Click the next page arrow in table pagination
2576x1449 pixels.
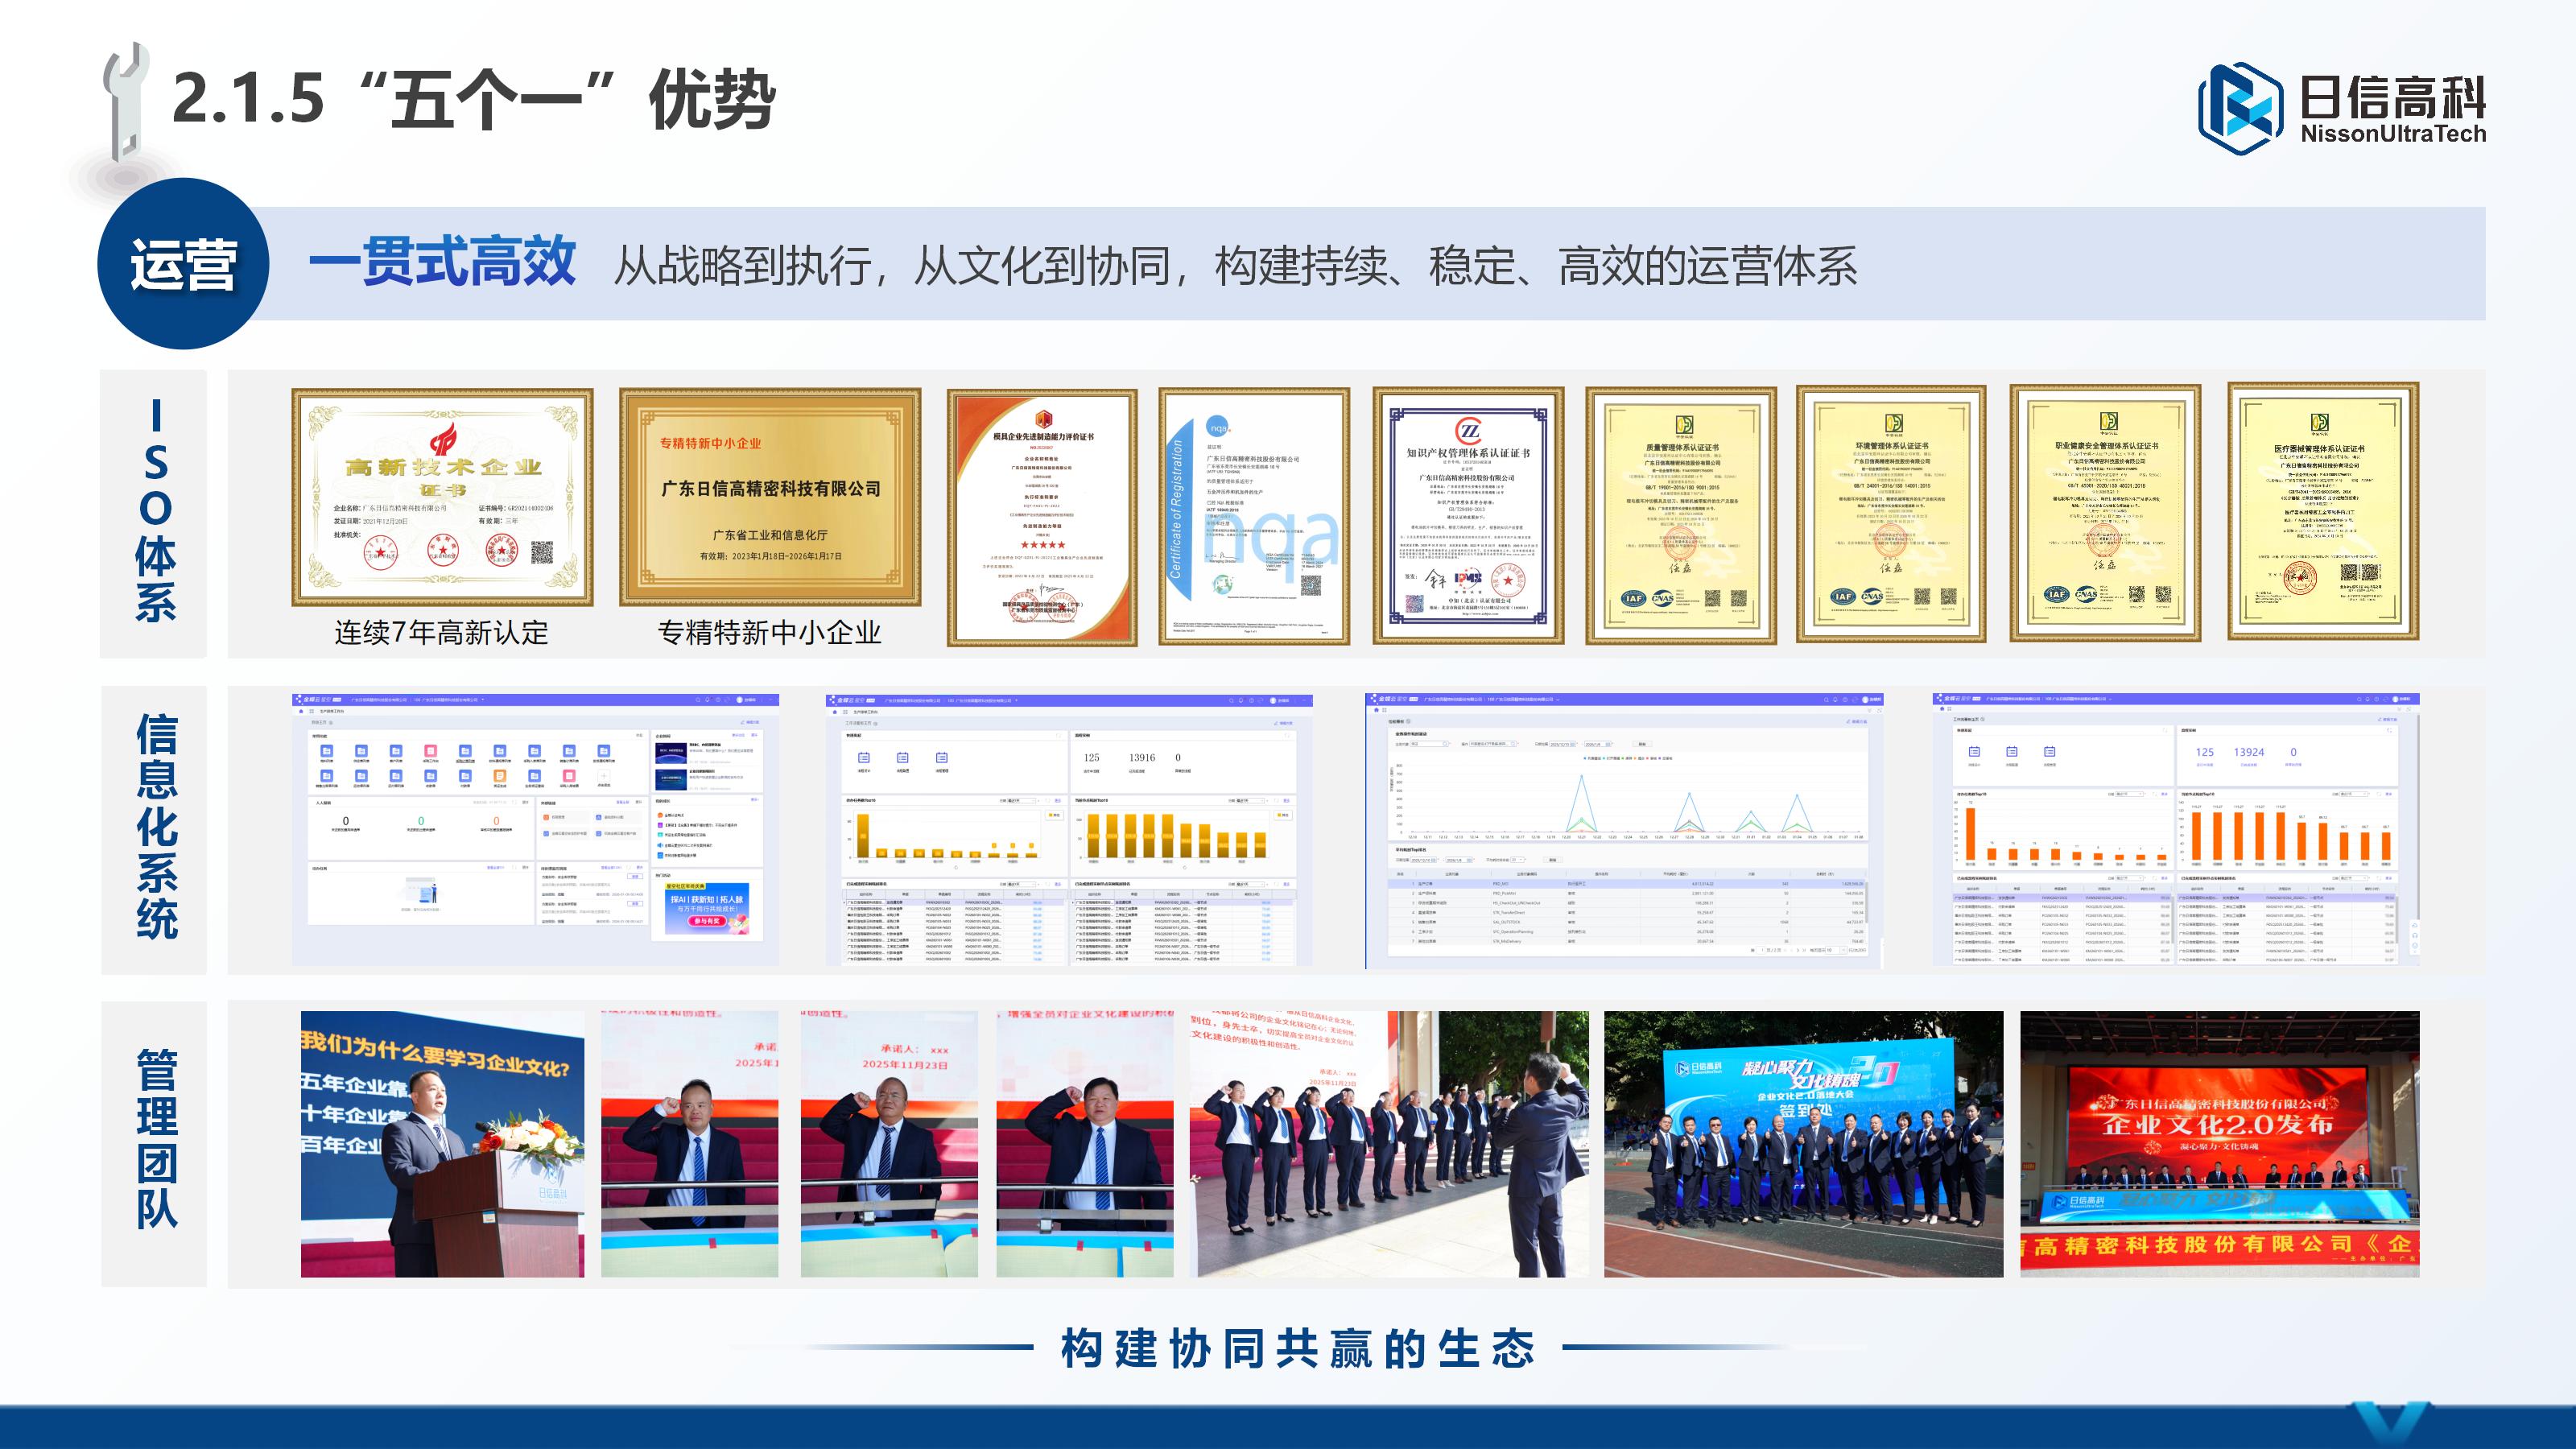coord(1799,951)
